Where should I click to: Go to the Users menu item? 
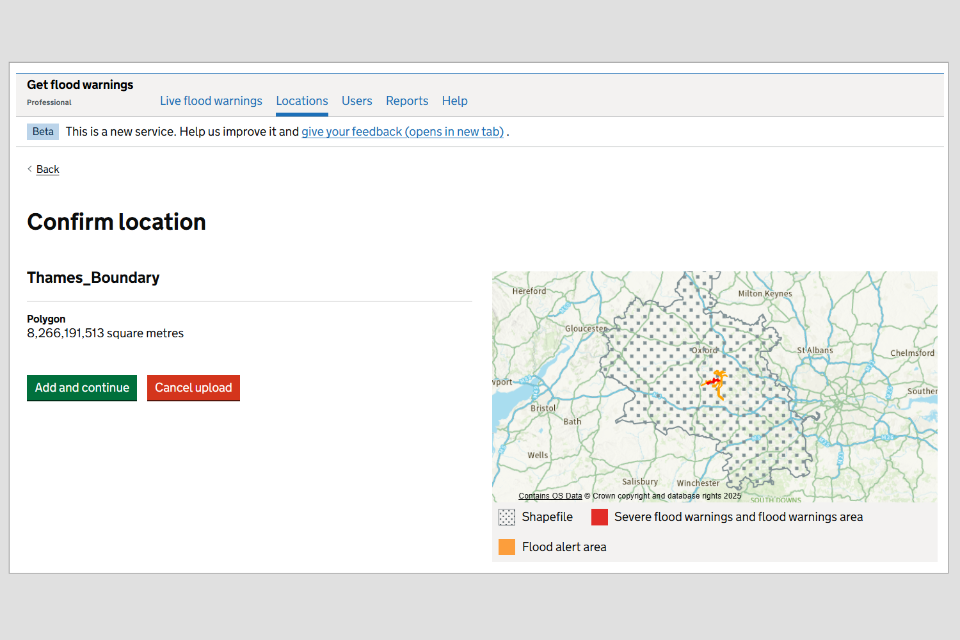(x=357, y=101)
